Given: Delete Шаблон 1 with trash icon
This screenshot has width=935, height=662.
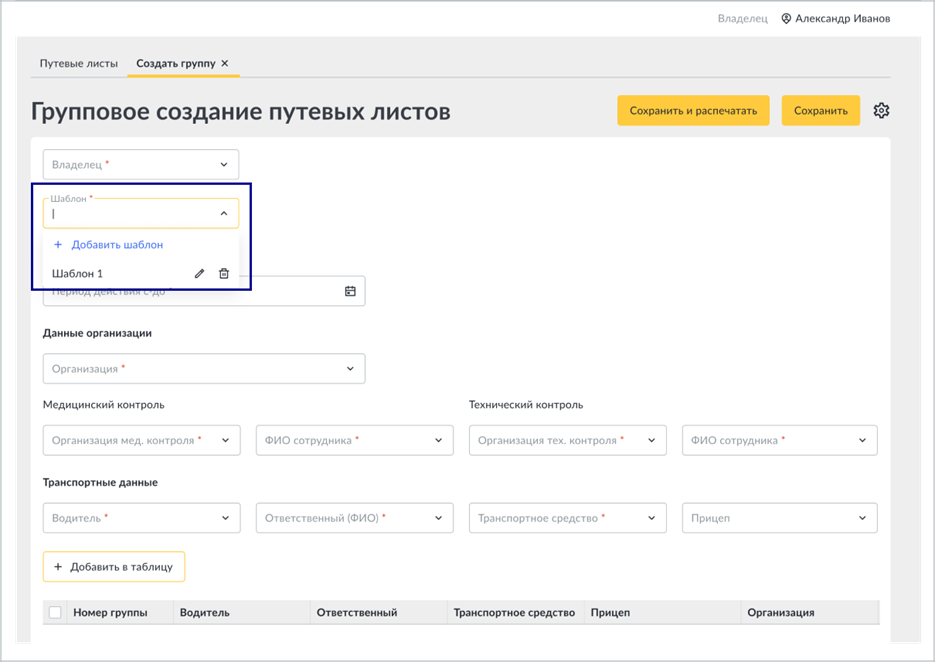Looking at the screenshot, I should tap(224, 273).
